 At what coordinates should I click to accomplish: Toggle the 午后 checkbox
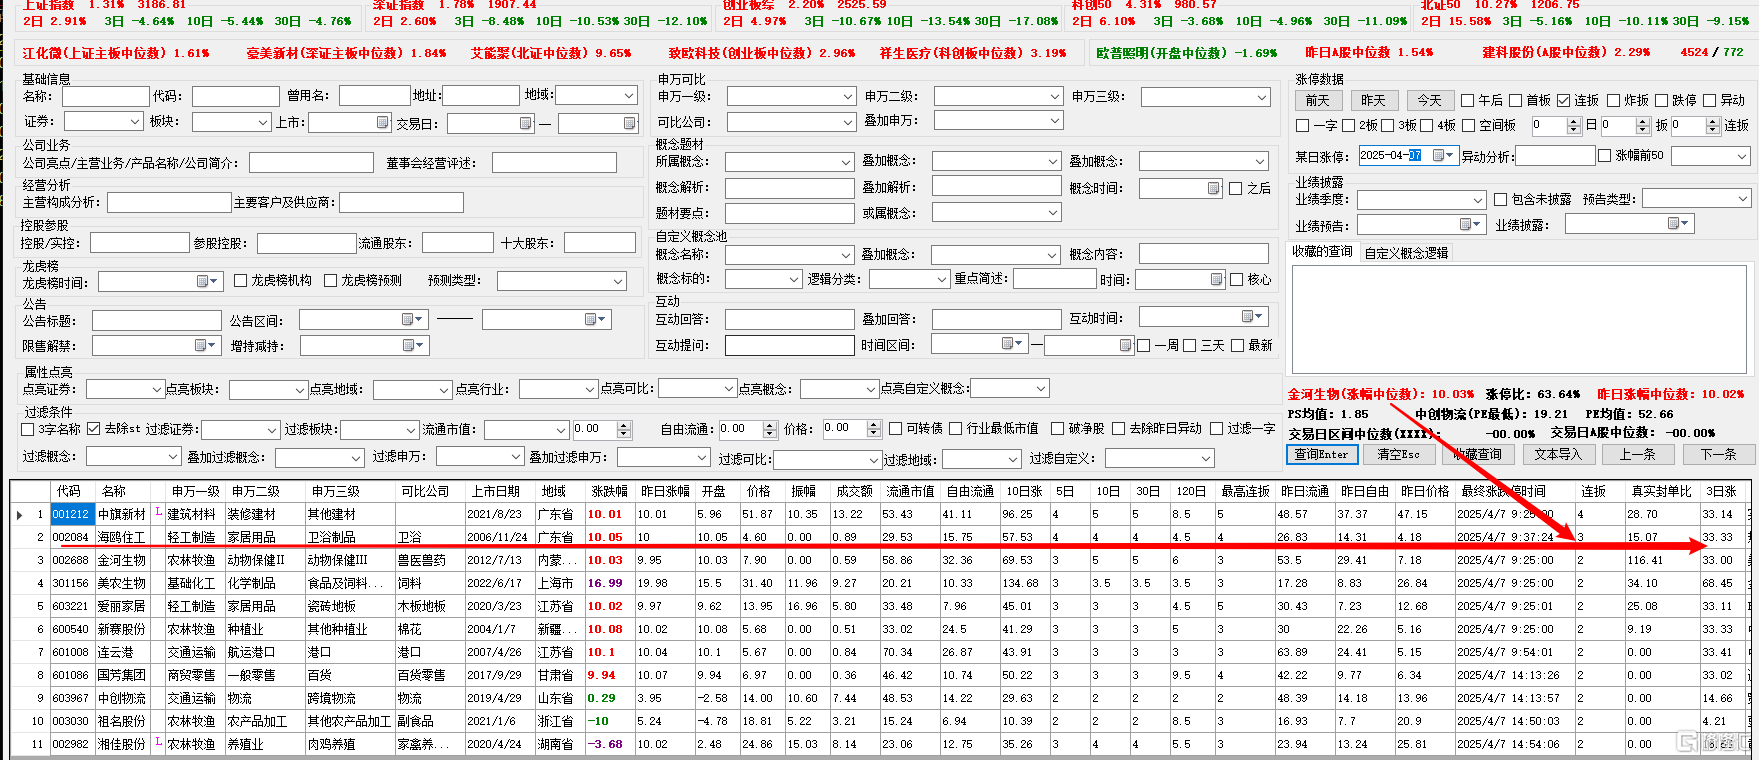[1467, 100]
